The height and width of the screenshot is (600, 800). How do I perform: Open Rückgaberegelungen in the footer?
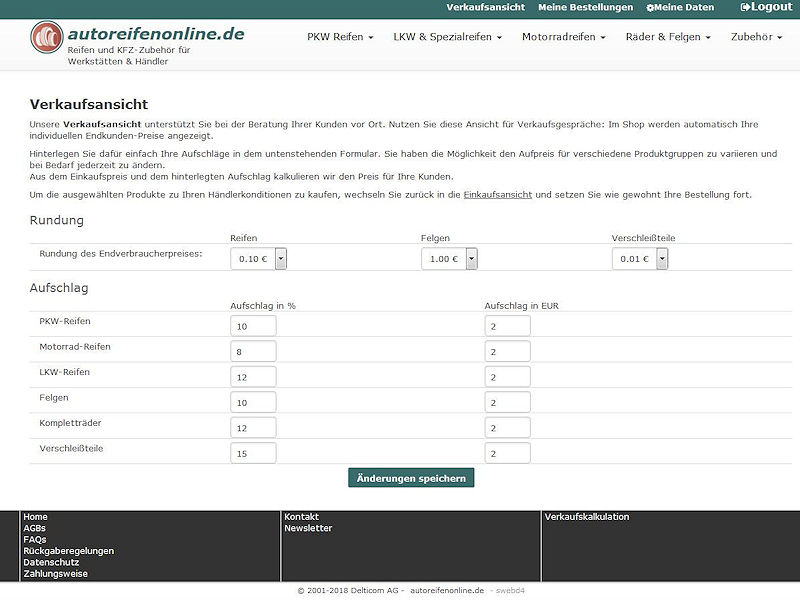pyautogui.click(x=68, y=551)
